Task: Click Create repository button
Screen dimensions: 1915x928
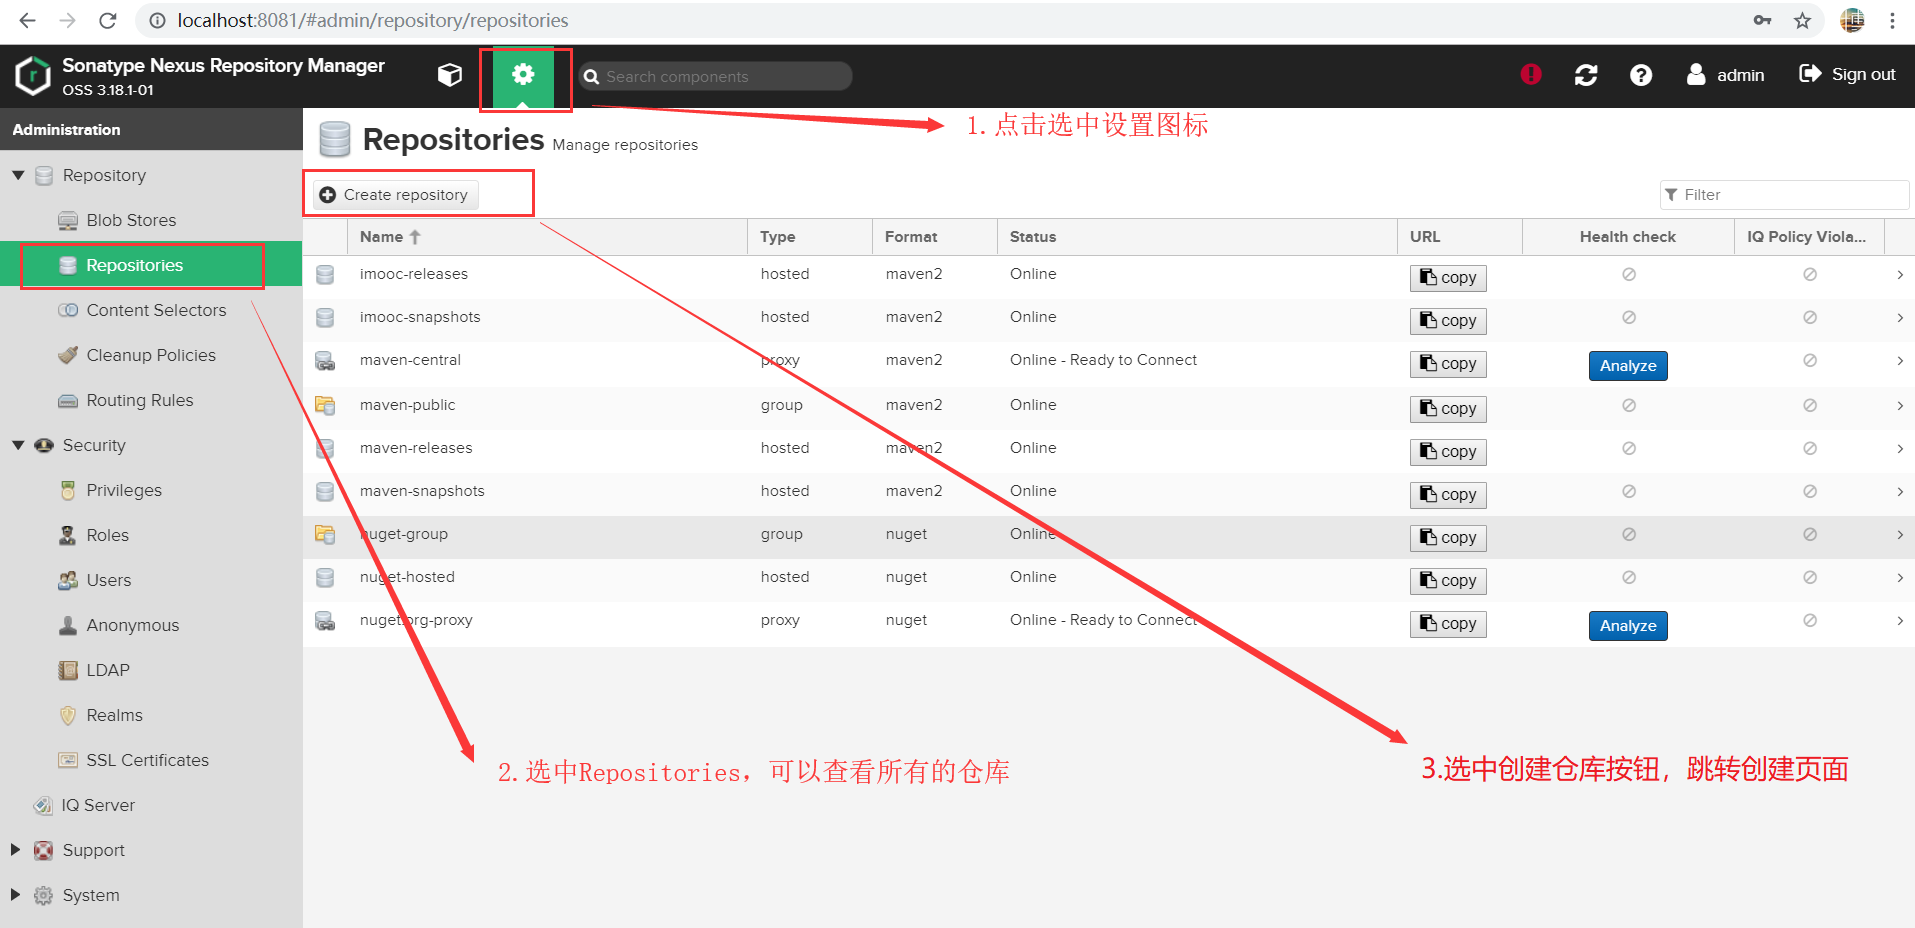Action: tap(396, 195)
